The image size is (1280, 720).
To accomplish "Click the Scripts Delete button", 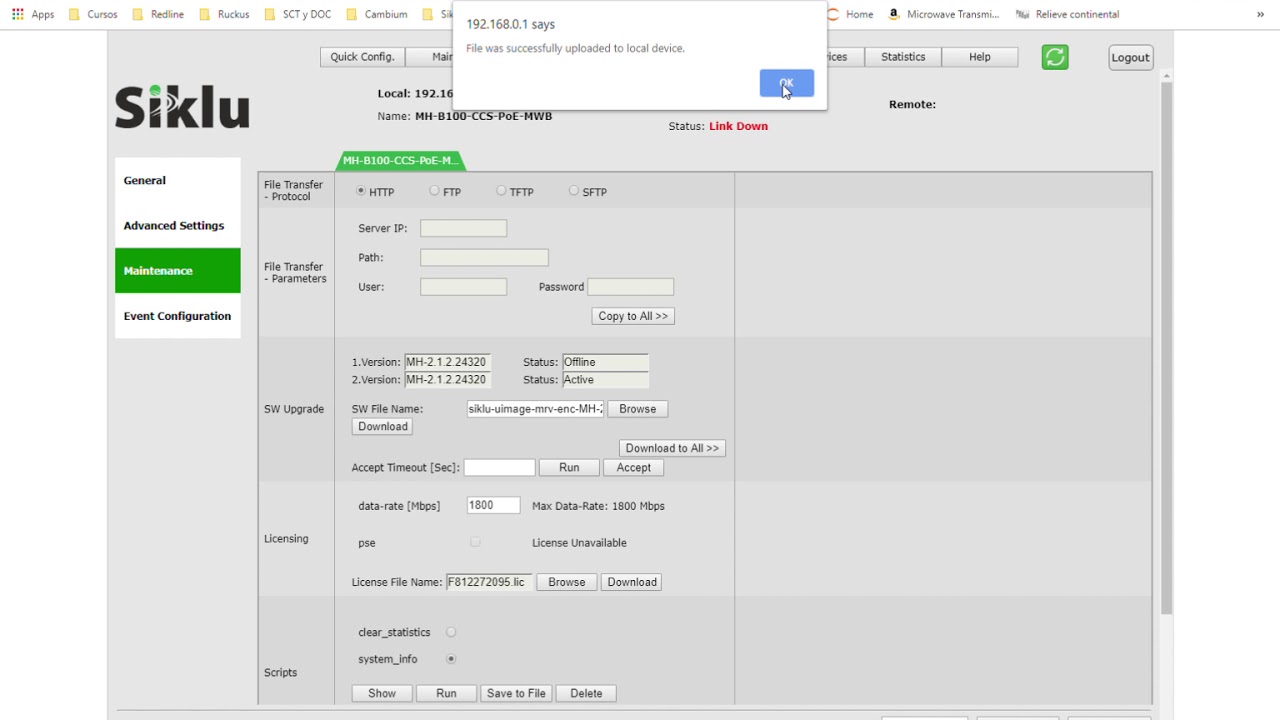I will click(586, 693).
